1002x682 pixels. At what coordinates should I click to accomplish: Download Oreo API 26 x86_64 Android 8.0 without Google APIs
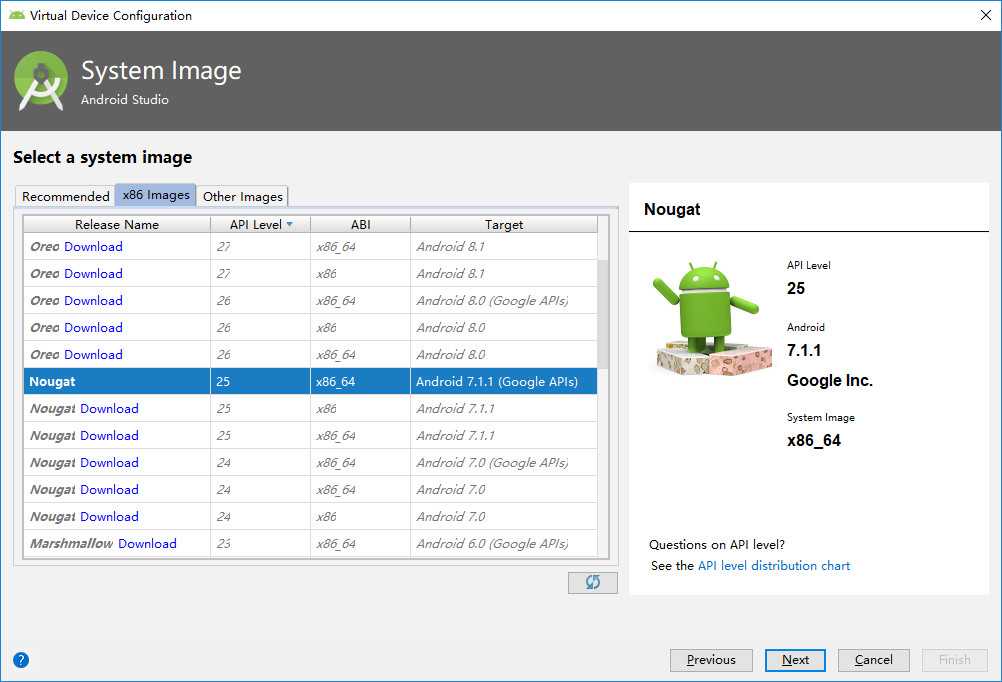[x=93, y=354]
